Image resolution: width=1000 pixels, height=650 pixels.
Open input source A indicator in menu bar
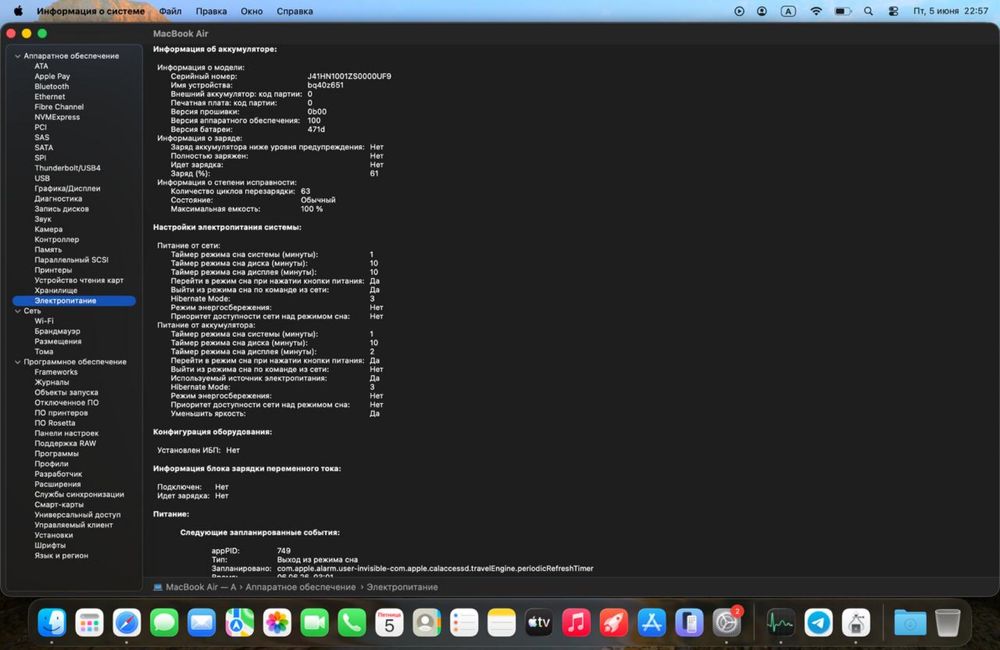click(788, 11)
